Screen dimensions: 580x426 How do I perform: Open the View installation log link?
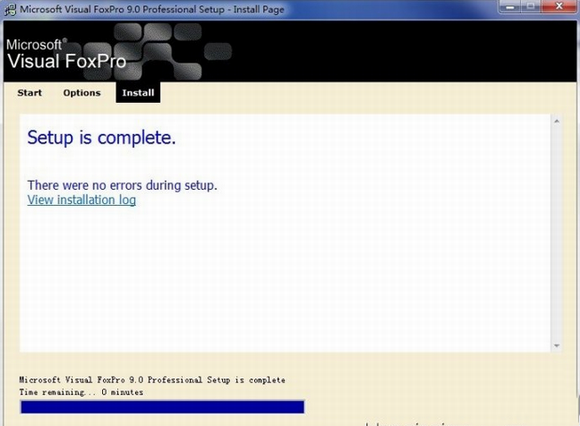[81, 200]
